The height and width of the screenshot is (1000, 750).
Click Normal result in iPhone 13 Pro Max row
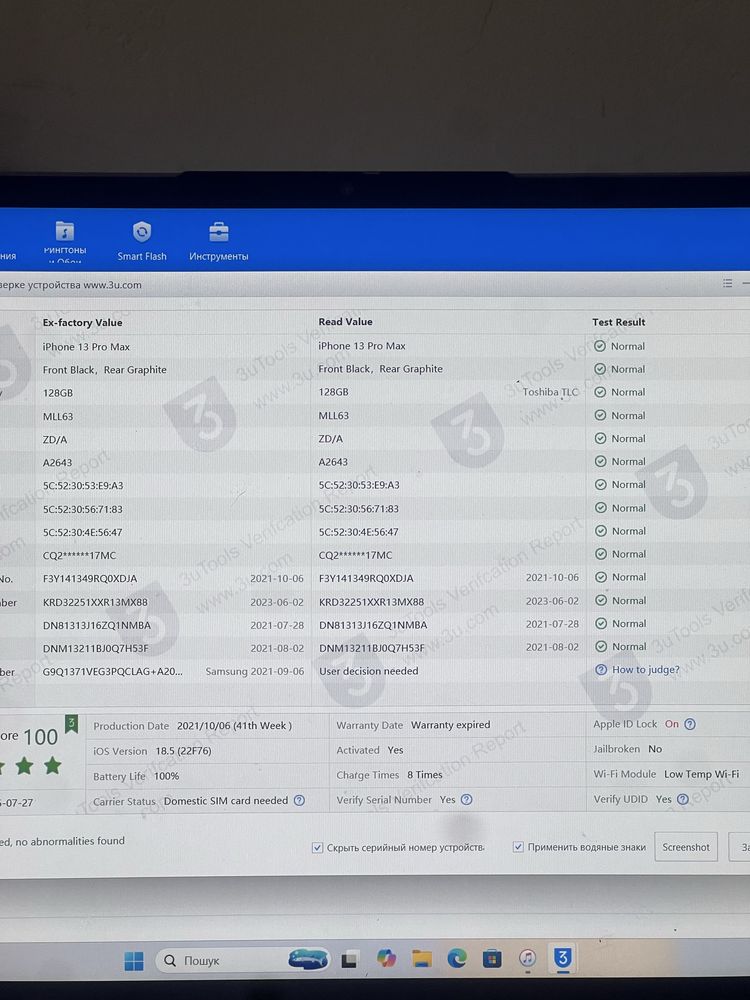pyautogui.click(x=619, y=346)
